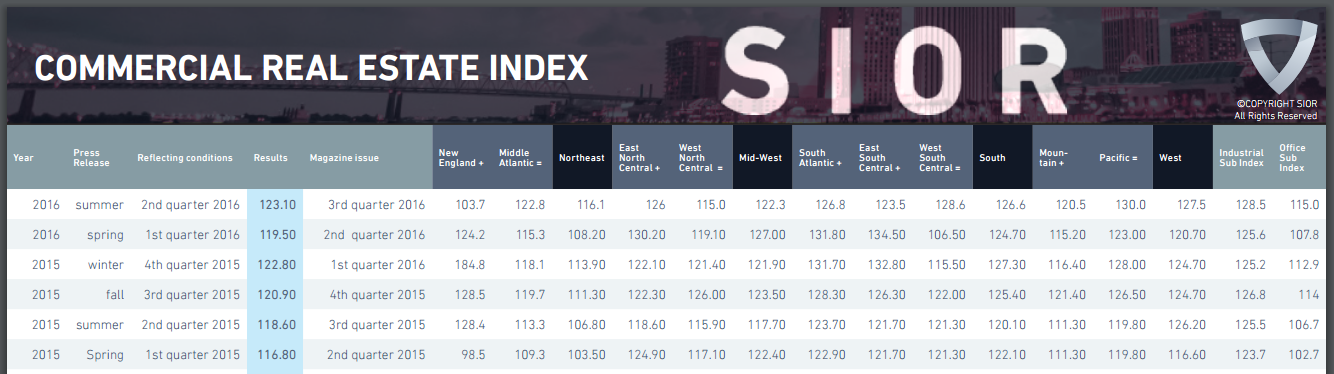Click the 'winter' press release cell
1334x374 pixels.
coord(105,265)
